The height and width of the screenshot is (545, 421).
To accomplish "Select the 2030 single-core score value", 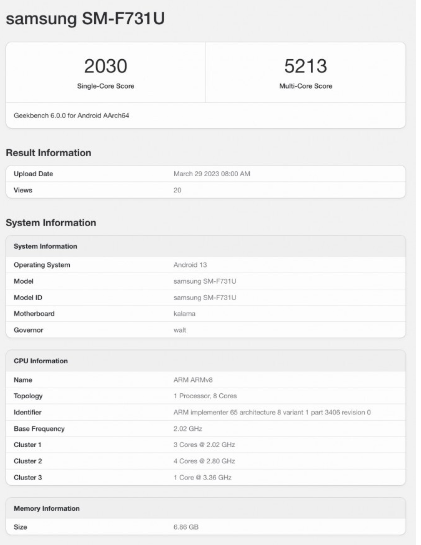I will [x=106, y=66].
